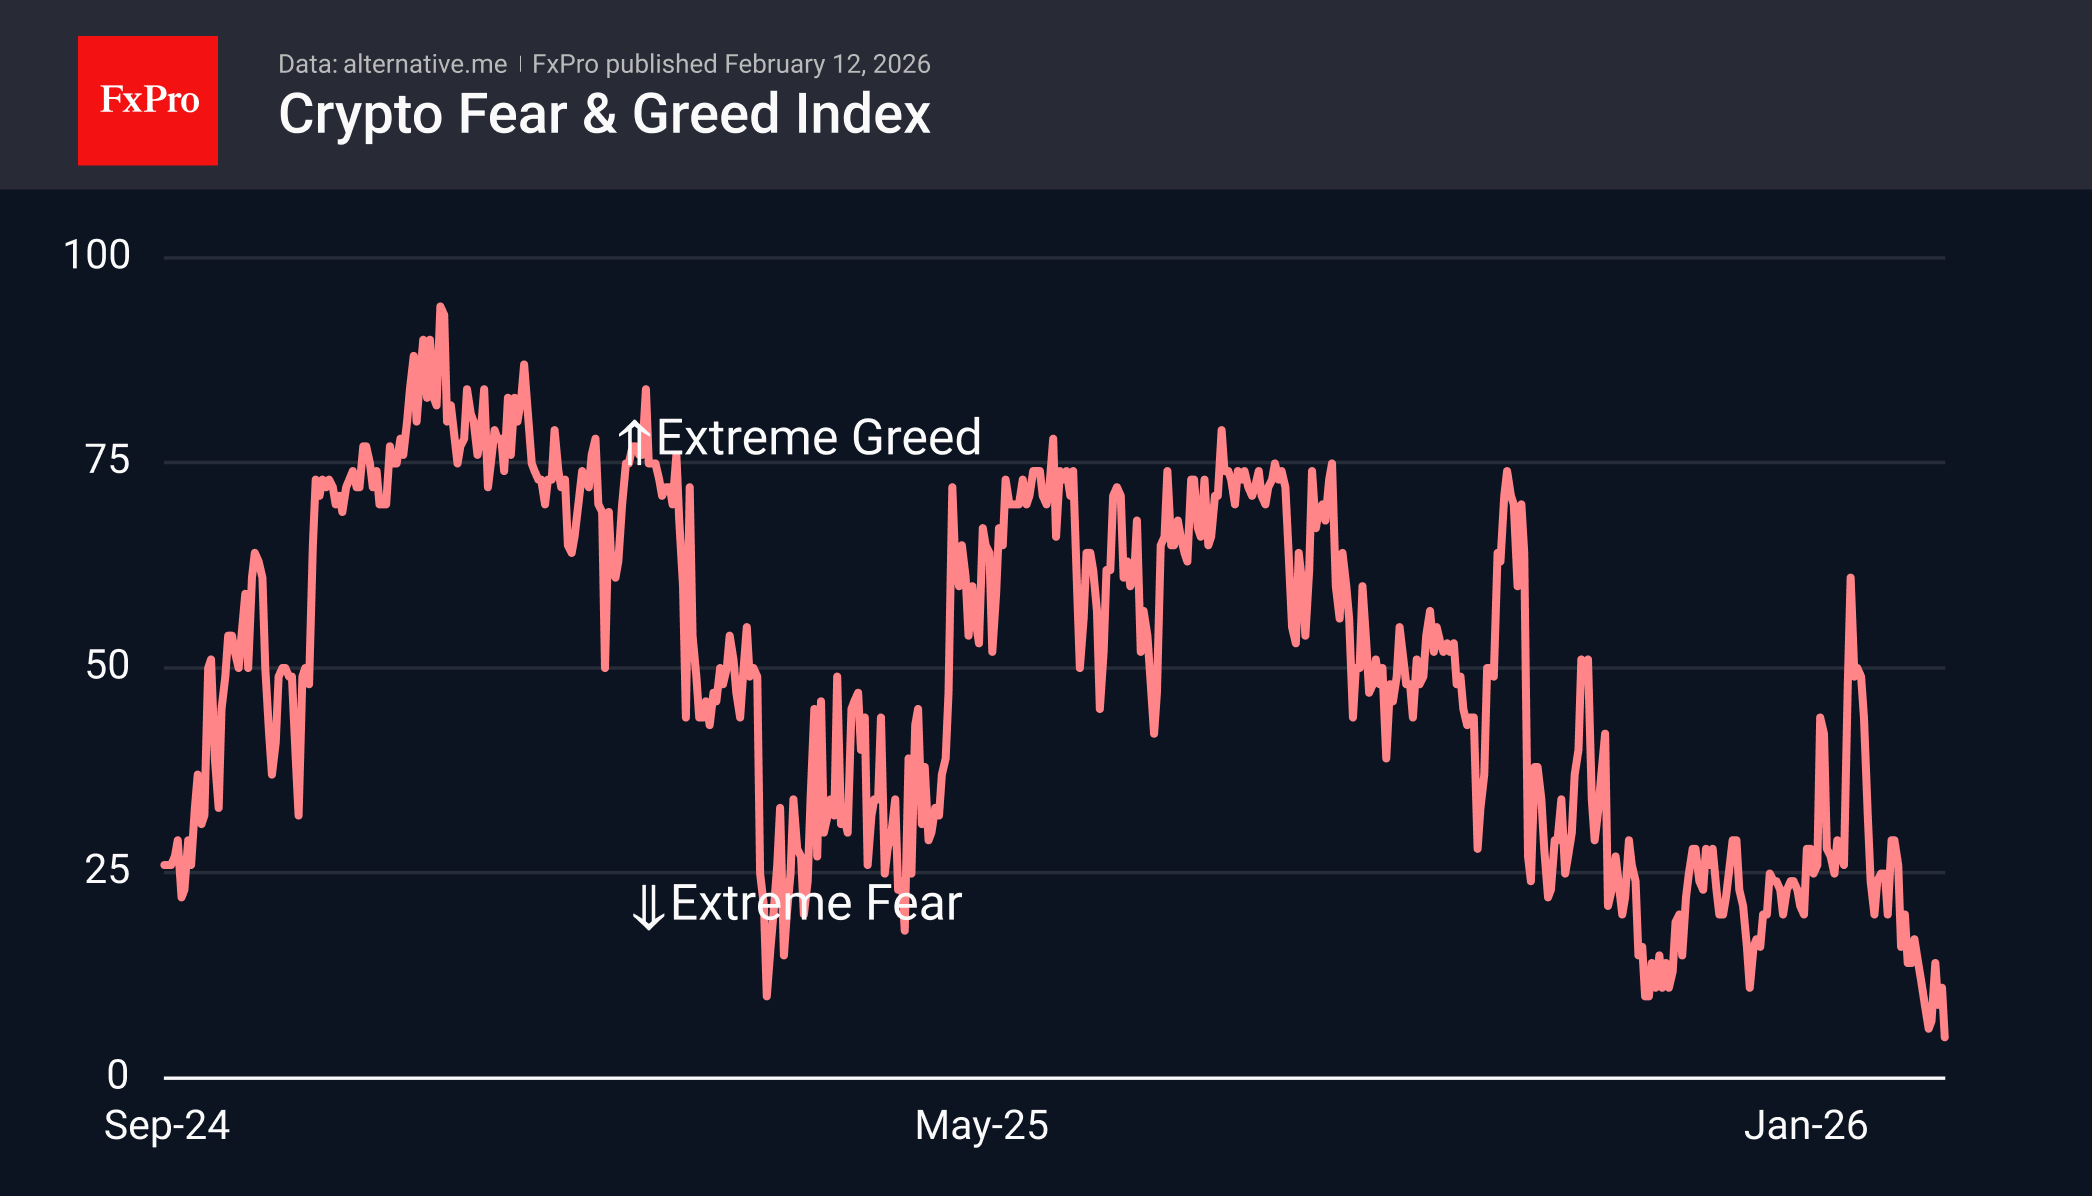This screenshot has height=1196, width=2092.
Task: Click the red FxPro logo
Action: (x=148, y=100)
